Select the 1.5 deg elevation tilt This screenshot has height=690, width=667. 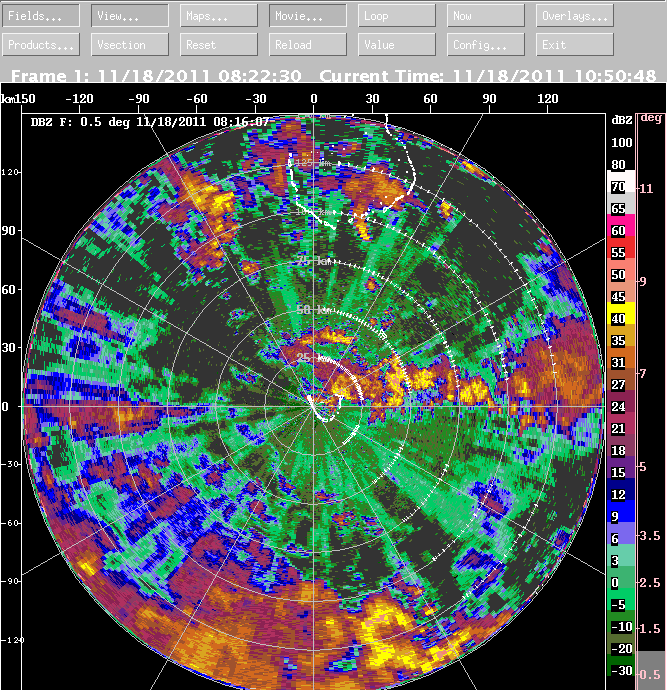point(650,628)
